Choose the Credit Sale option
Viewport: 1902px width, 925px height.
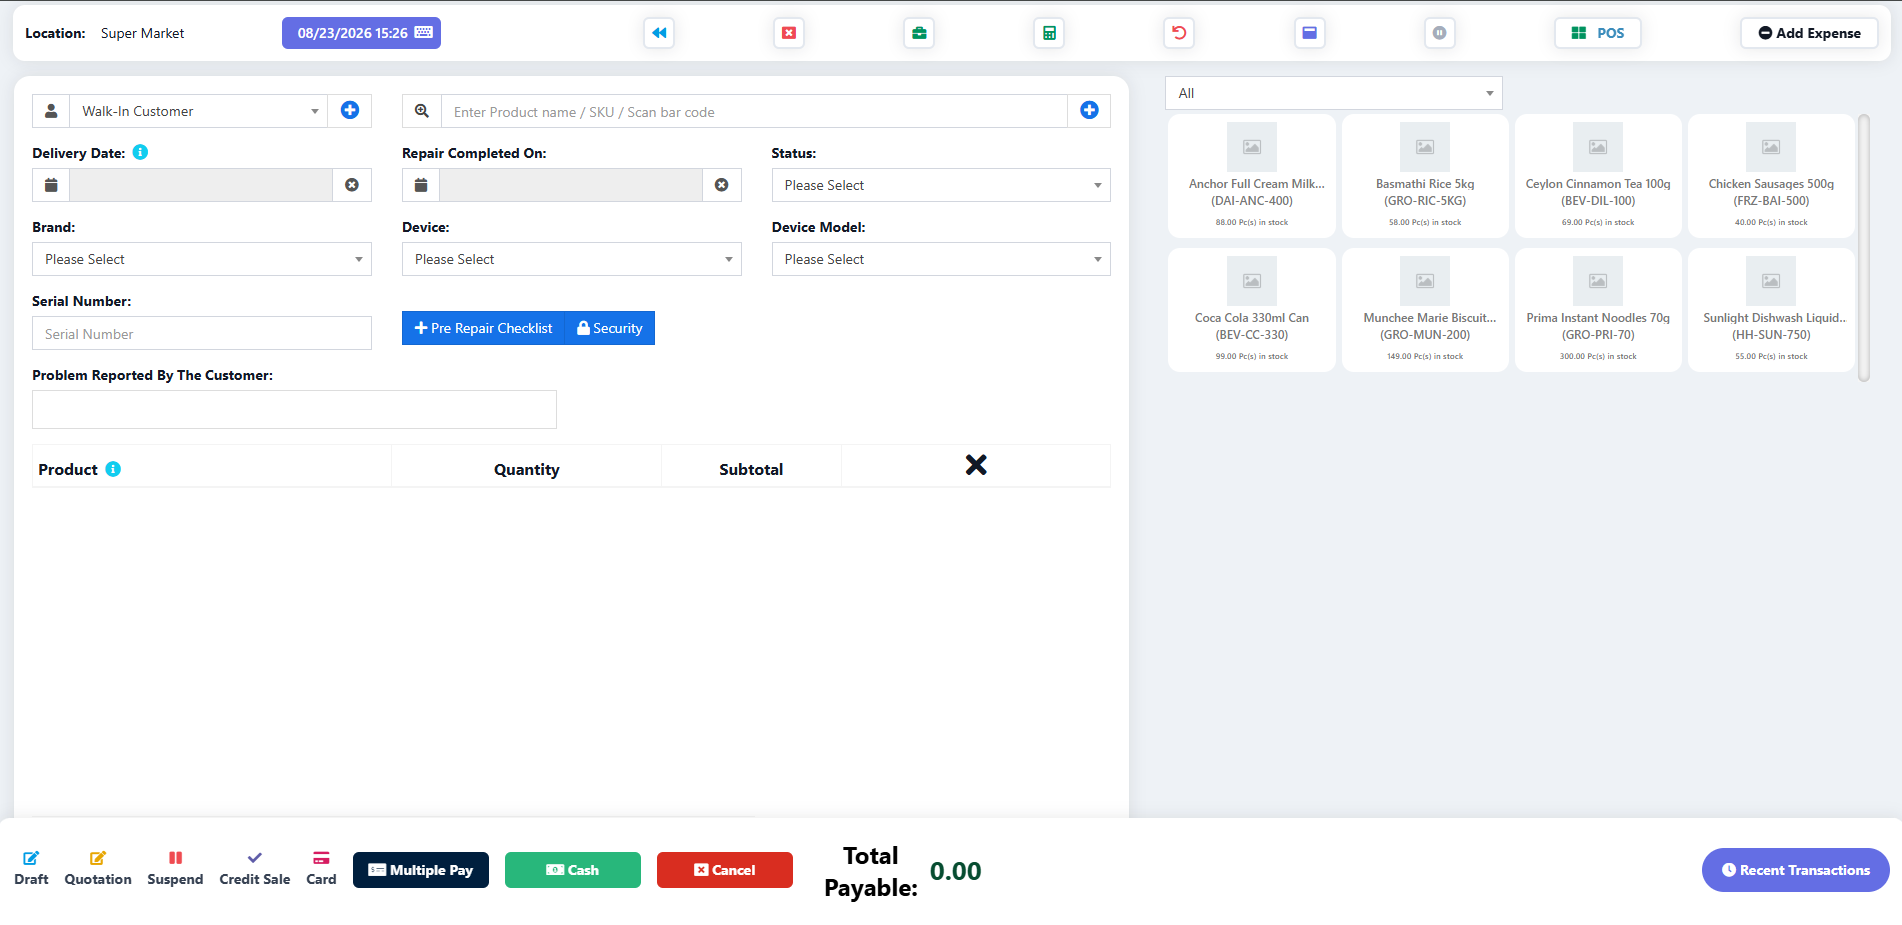[255, 868]
